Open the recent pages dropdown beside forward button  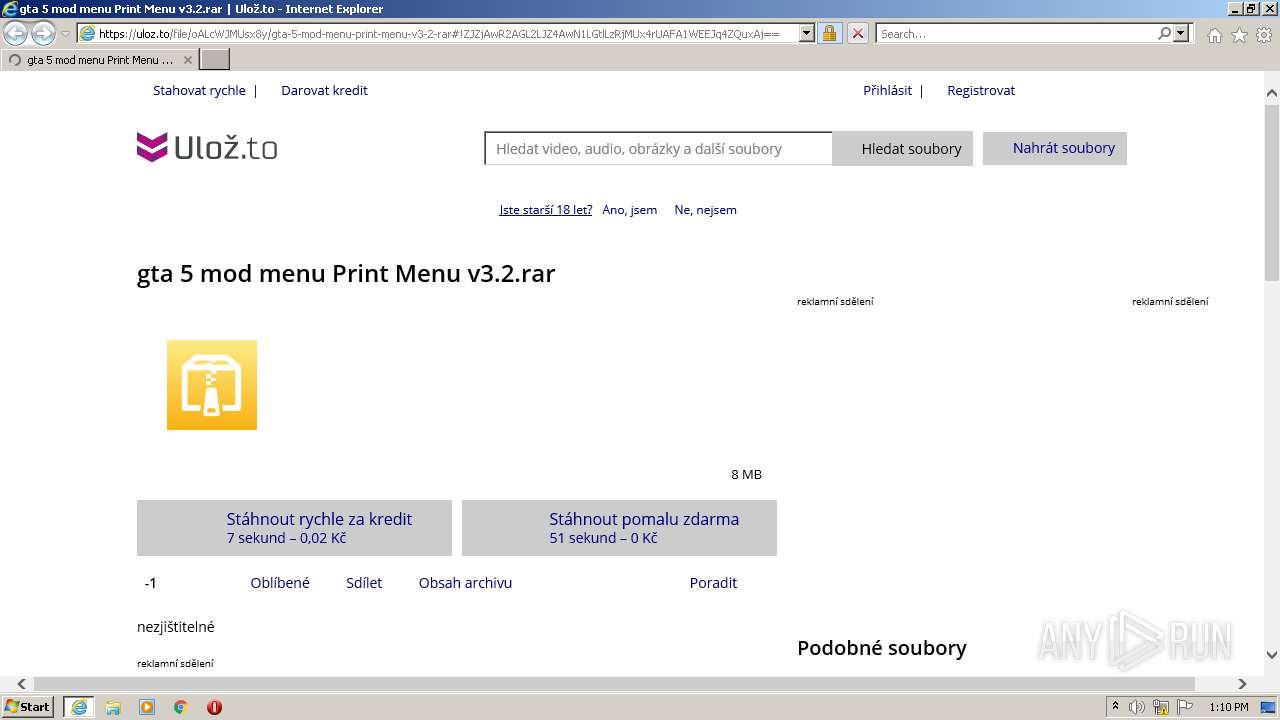[x=65, y=34]
